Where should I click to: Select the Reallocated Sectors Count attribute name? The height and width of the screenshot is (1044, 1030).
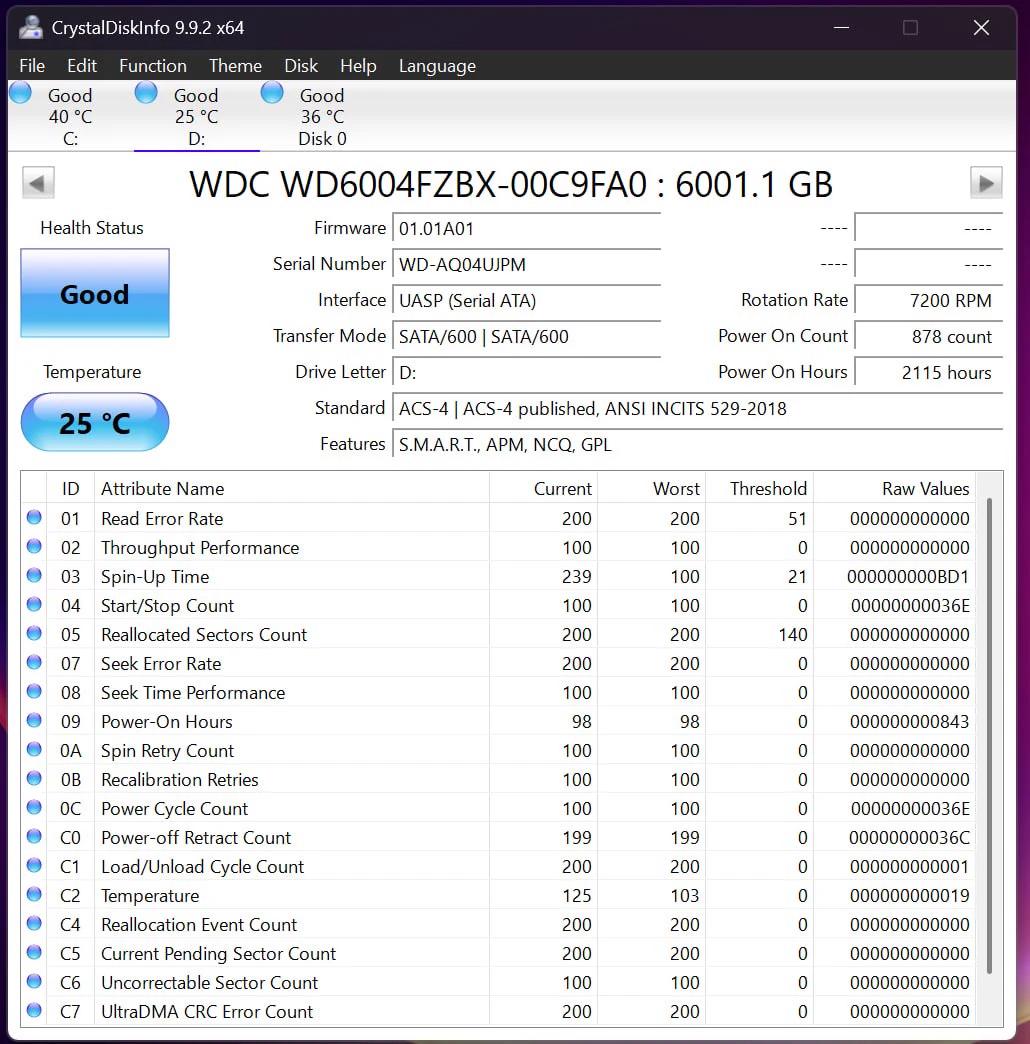tap(204, 635)
